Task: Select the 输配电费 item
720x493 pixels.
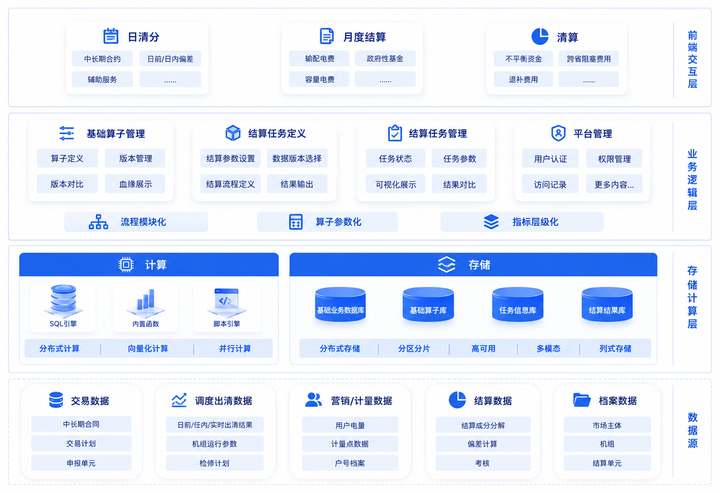Action: pos(320,59)
